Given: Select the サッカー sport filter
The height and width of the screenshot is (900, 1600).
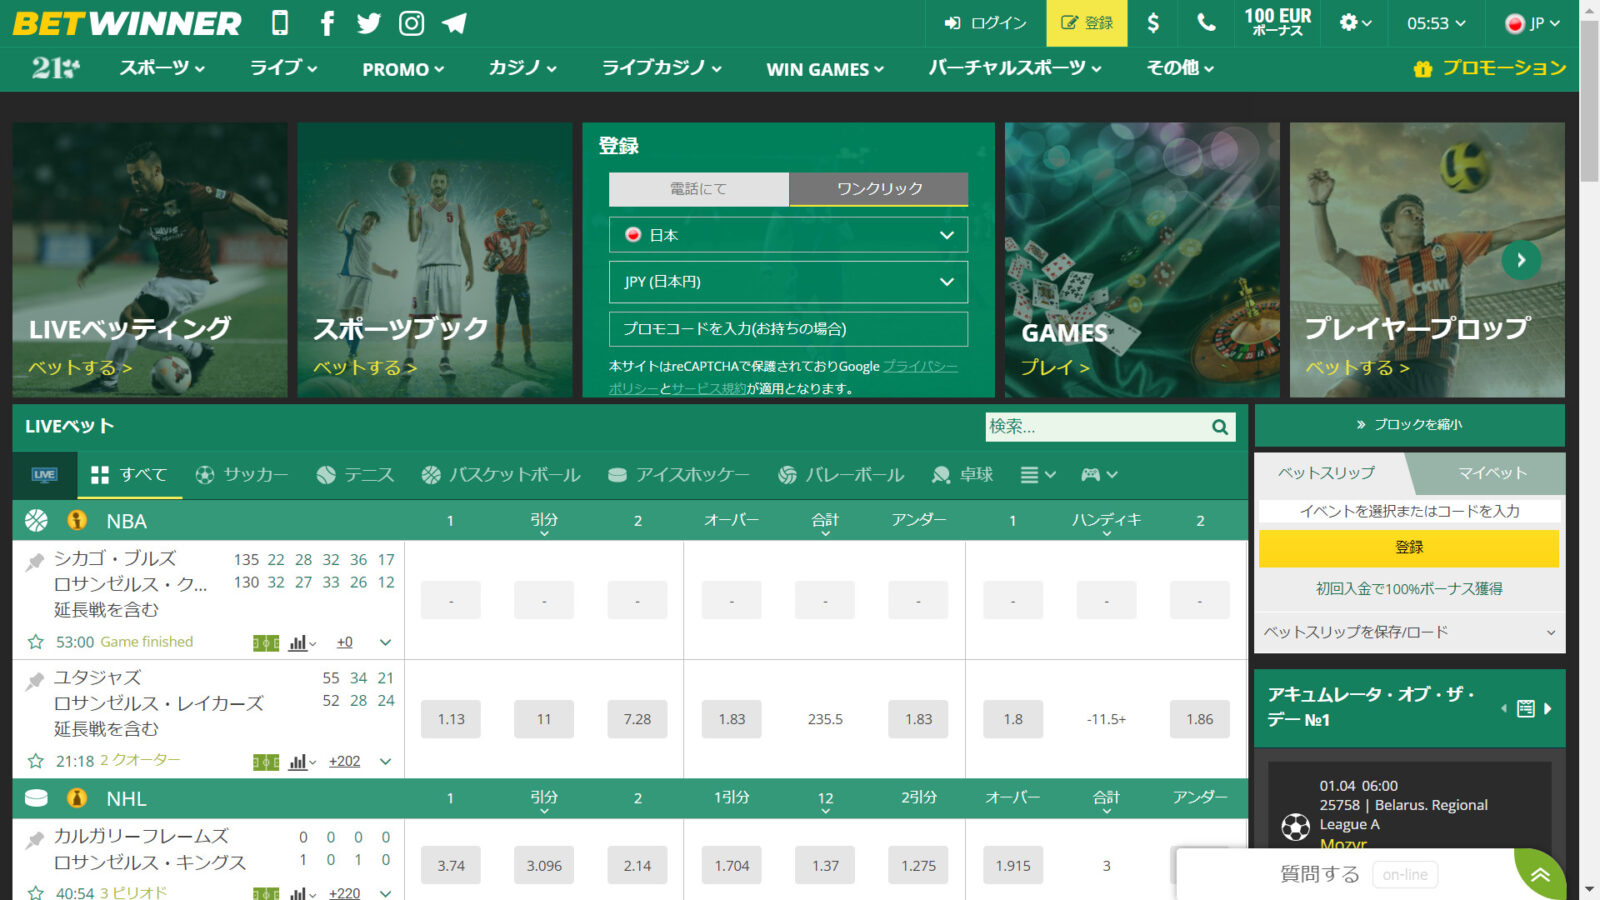Looking at the screenshot, I should [x=241, y=475].
